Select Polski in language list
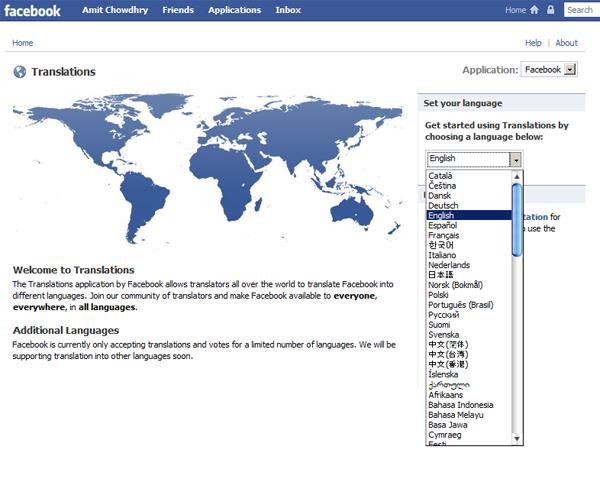 tap(469, 295)
